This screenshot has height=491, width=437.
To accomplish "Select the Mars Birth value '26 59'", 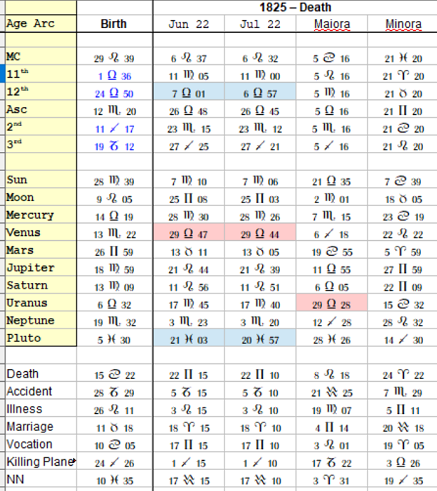I will [x=114, y=252].
